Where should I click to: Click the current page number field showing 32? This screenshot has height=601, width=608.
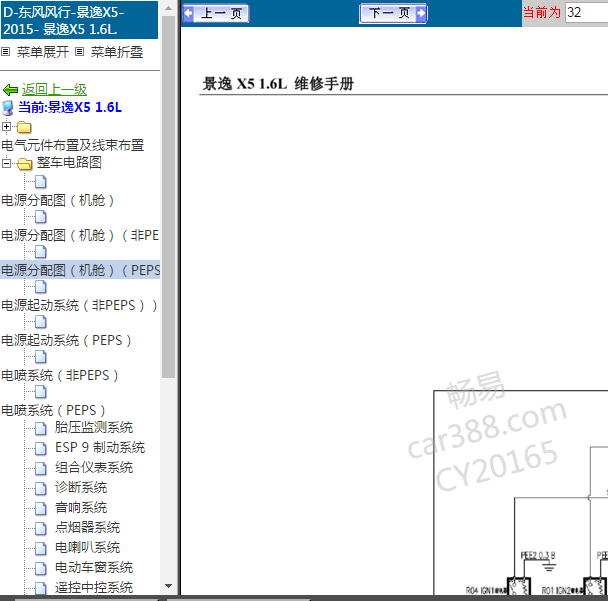[x=586, y=13]
